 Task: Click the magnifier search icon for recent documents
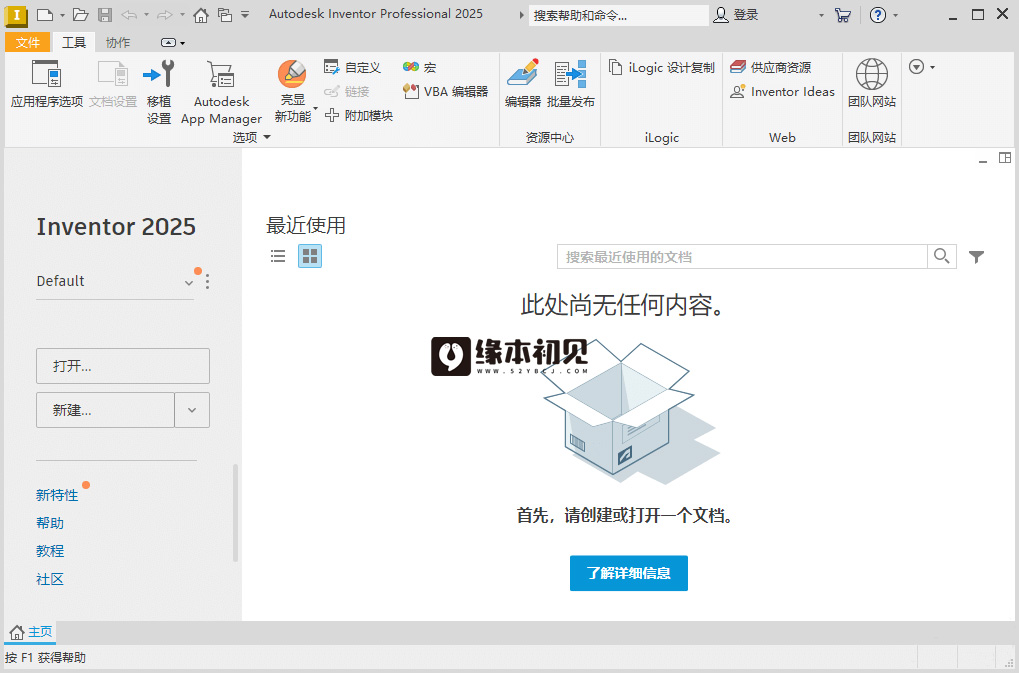942,256
